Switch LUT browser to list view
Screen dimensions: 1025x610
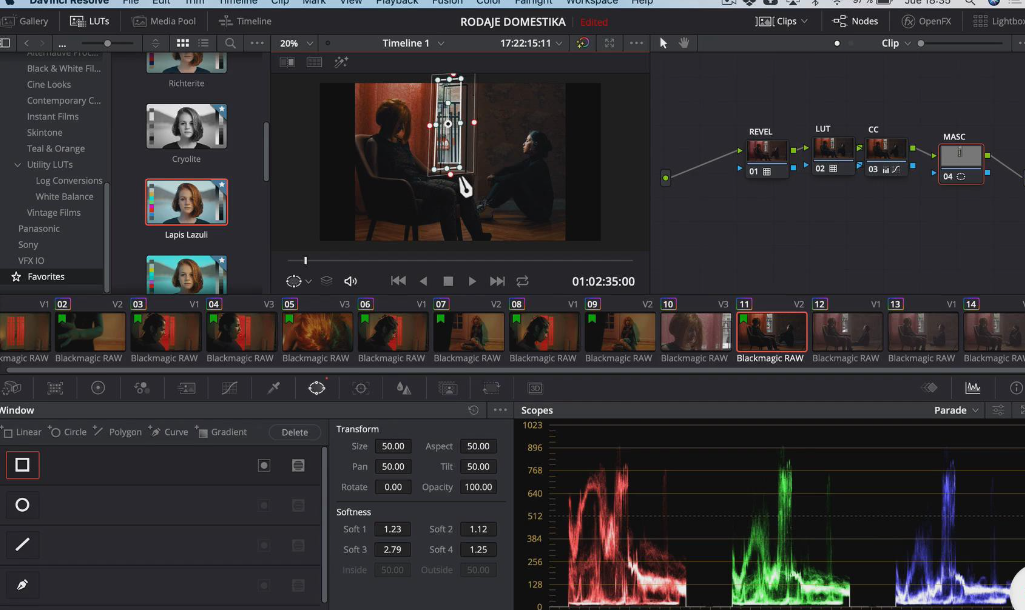click(x=204, y=43)
